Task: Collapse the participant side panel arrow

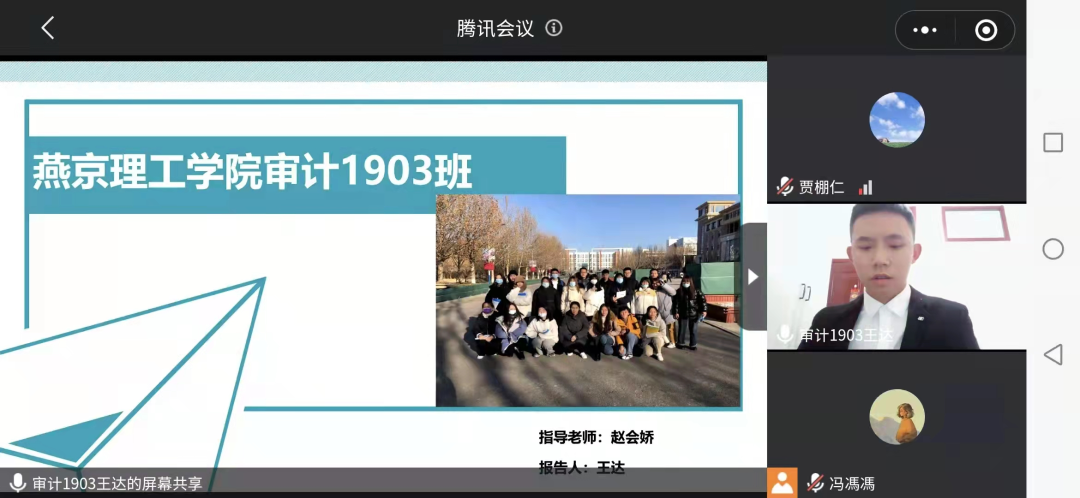Action: pos(753,276)
